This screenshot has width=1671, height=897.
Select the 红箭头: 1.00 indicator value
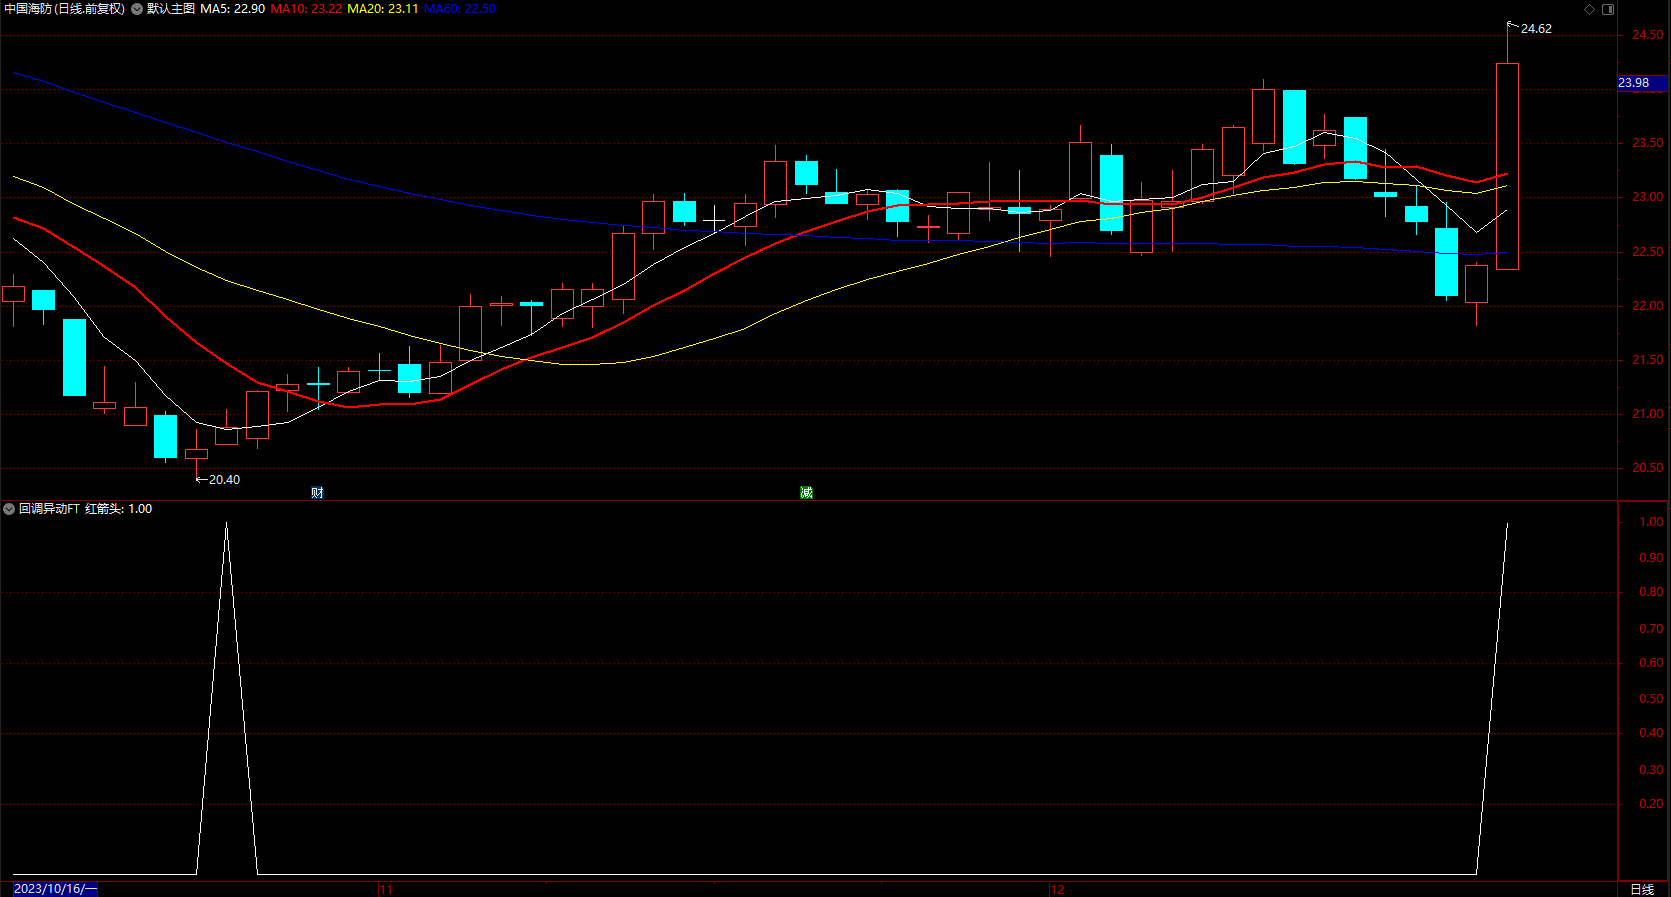(x=119, y=509)
